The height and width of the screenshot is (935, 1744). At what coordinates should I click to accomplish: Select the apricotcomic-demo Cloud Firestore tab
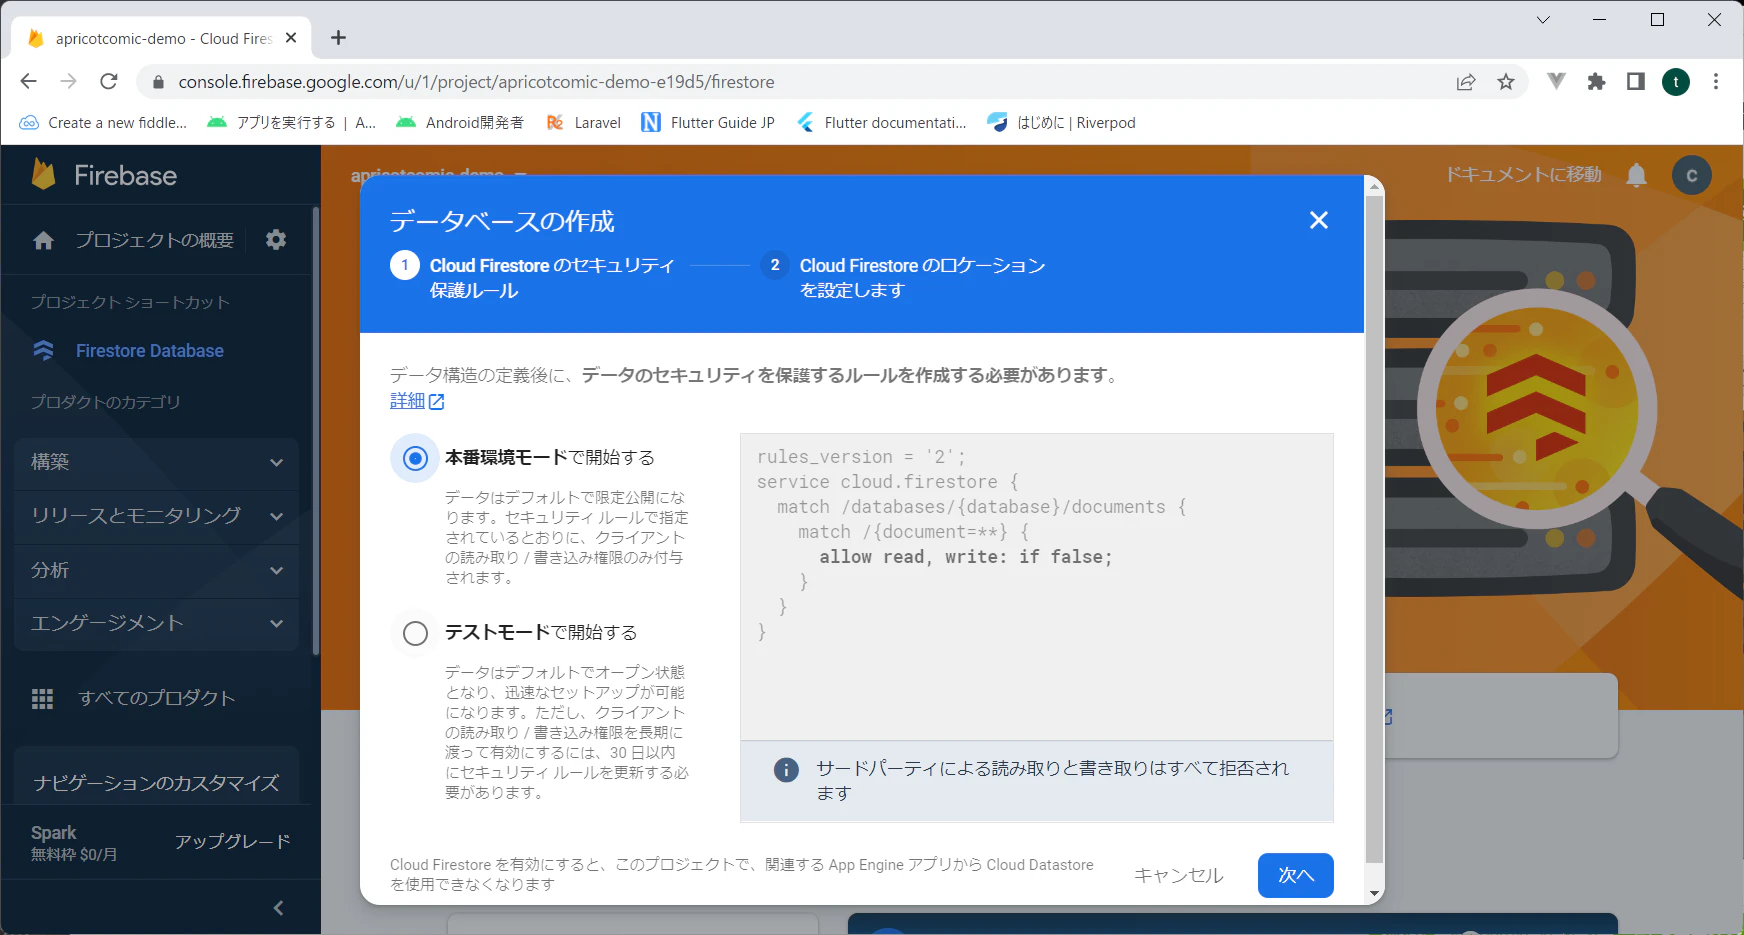162,39
